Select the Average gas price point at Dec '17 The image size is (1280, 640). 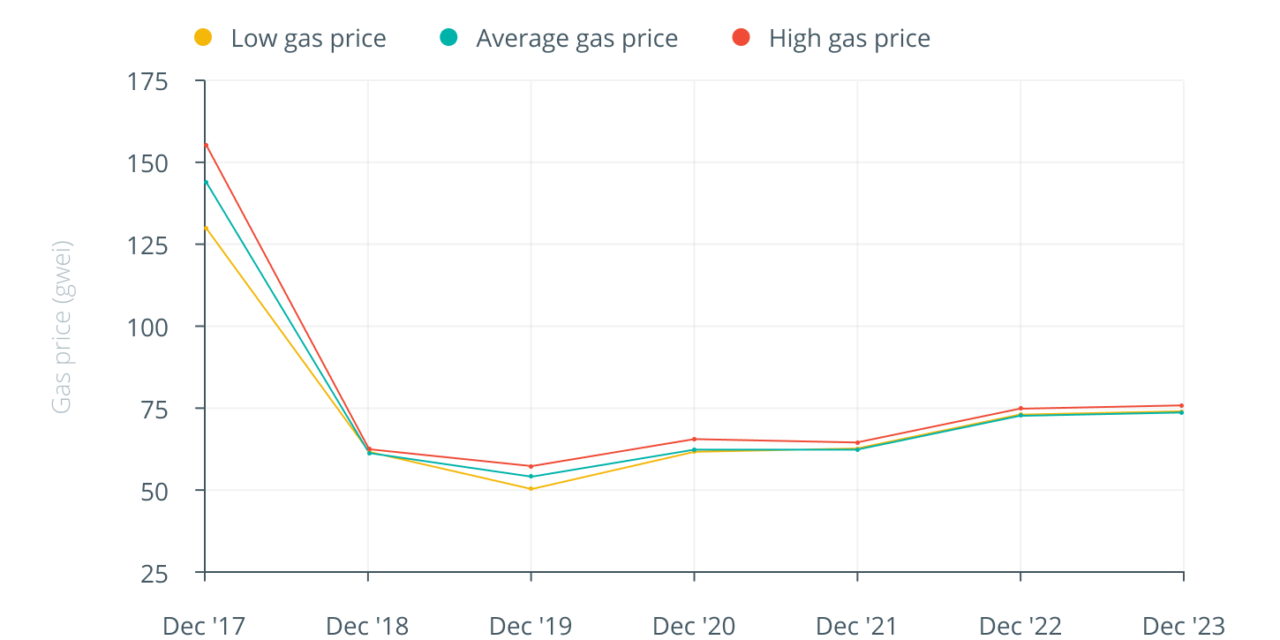[205, 181]
